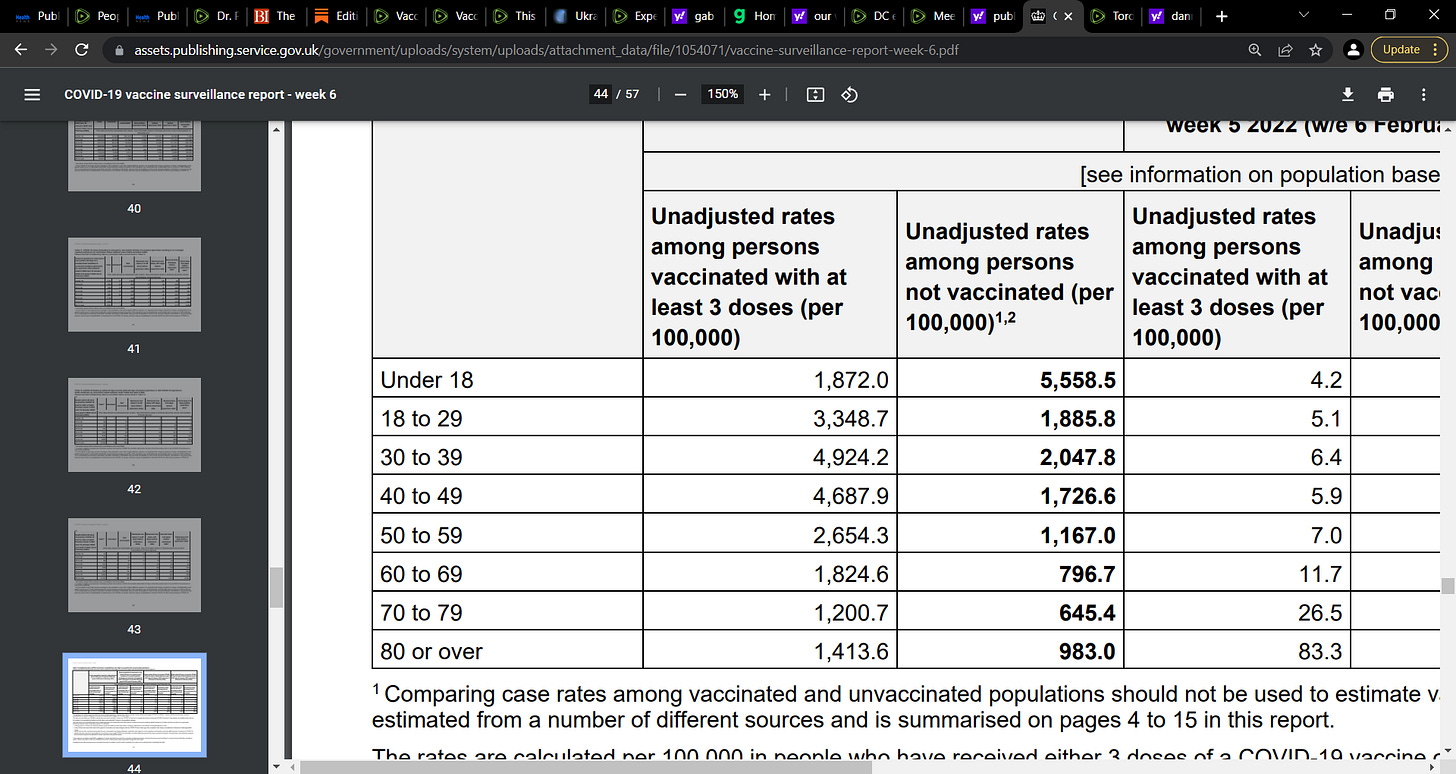1456x774 pixels.
Task: Switch to the first 'Publ' tab
Action: [37, 16]
